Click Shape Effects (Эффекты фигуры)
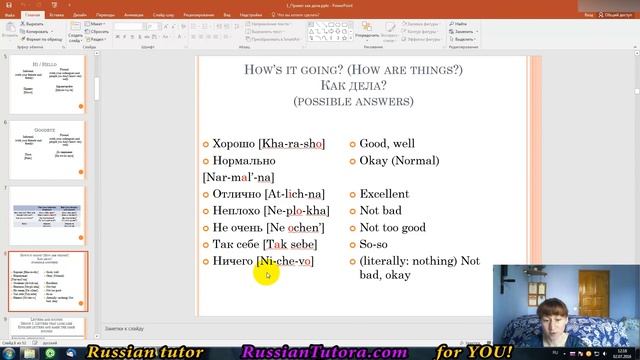This screenshot has width=640, height=360. click(x=421, y=39)
